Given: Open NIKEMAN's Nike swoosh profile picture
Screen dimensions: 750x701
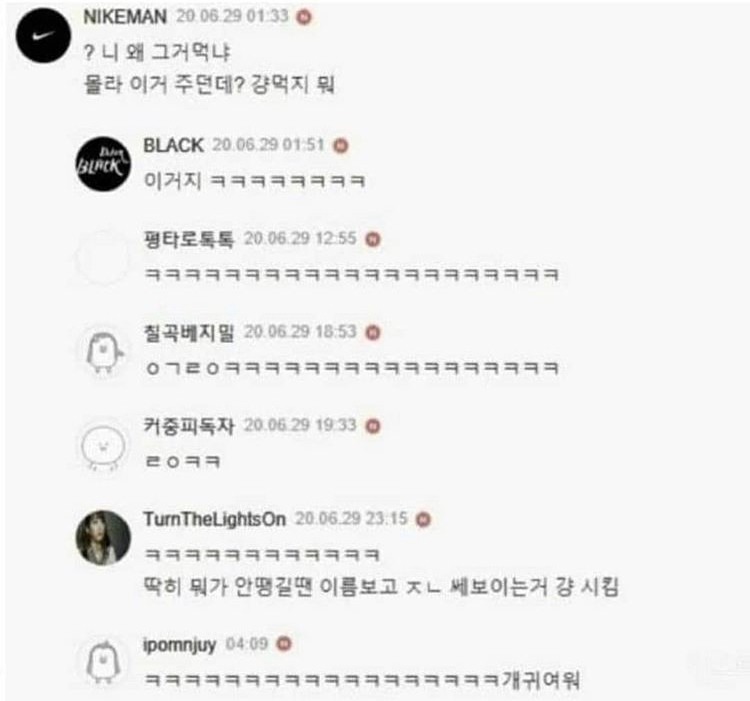Looking at the screenshot, I should coord(44,35).
